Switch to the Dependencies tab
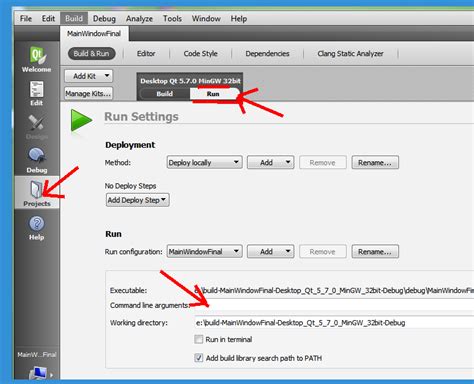 coord(267,54)
